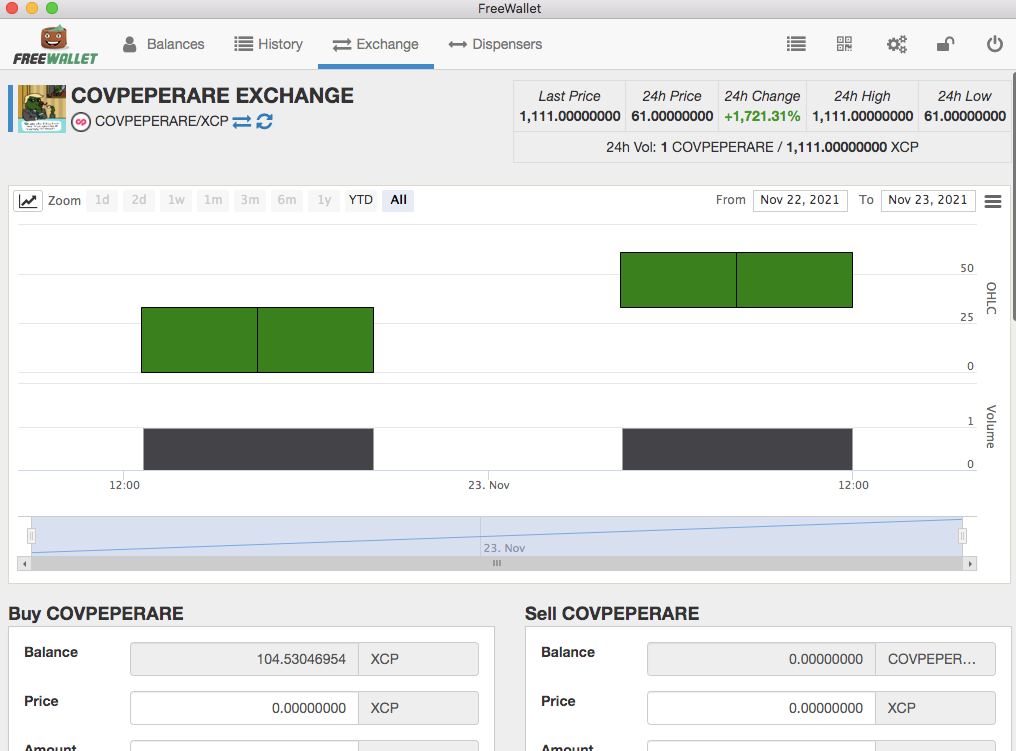
Task: Open the Dispensers tab
Action: [x=495, y=44]
